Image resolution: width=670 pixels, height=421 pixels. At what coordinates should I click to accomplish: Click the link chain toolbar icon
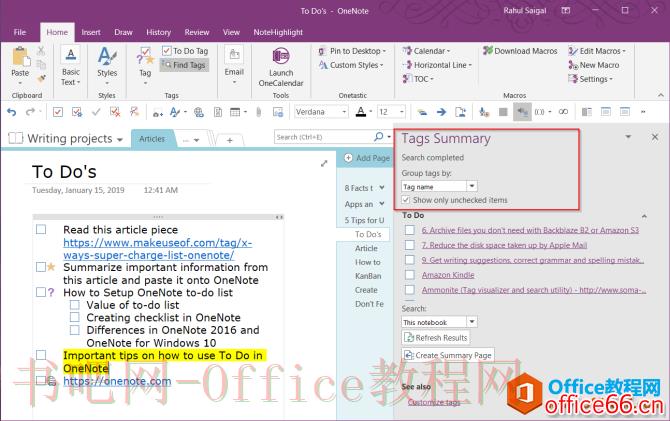tap(563, 112)
